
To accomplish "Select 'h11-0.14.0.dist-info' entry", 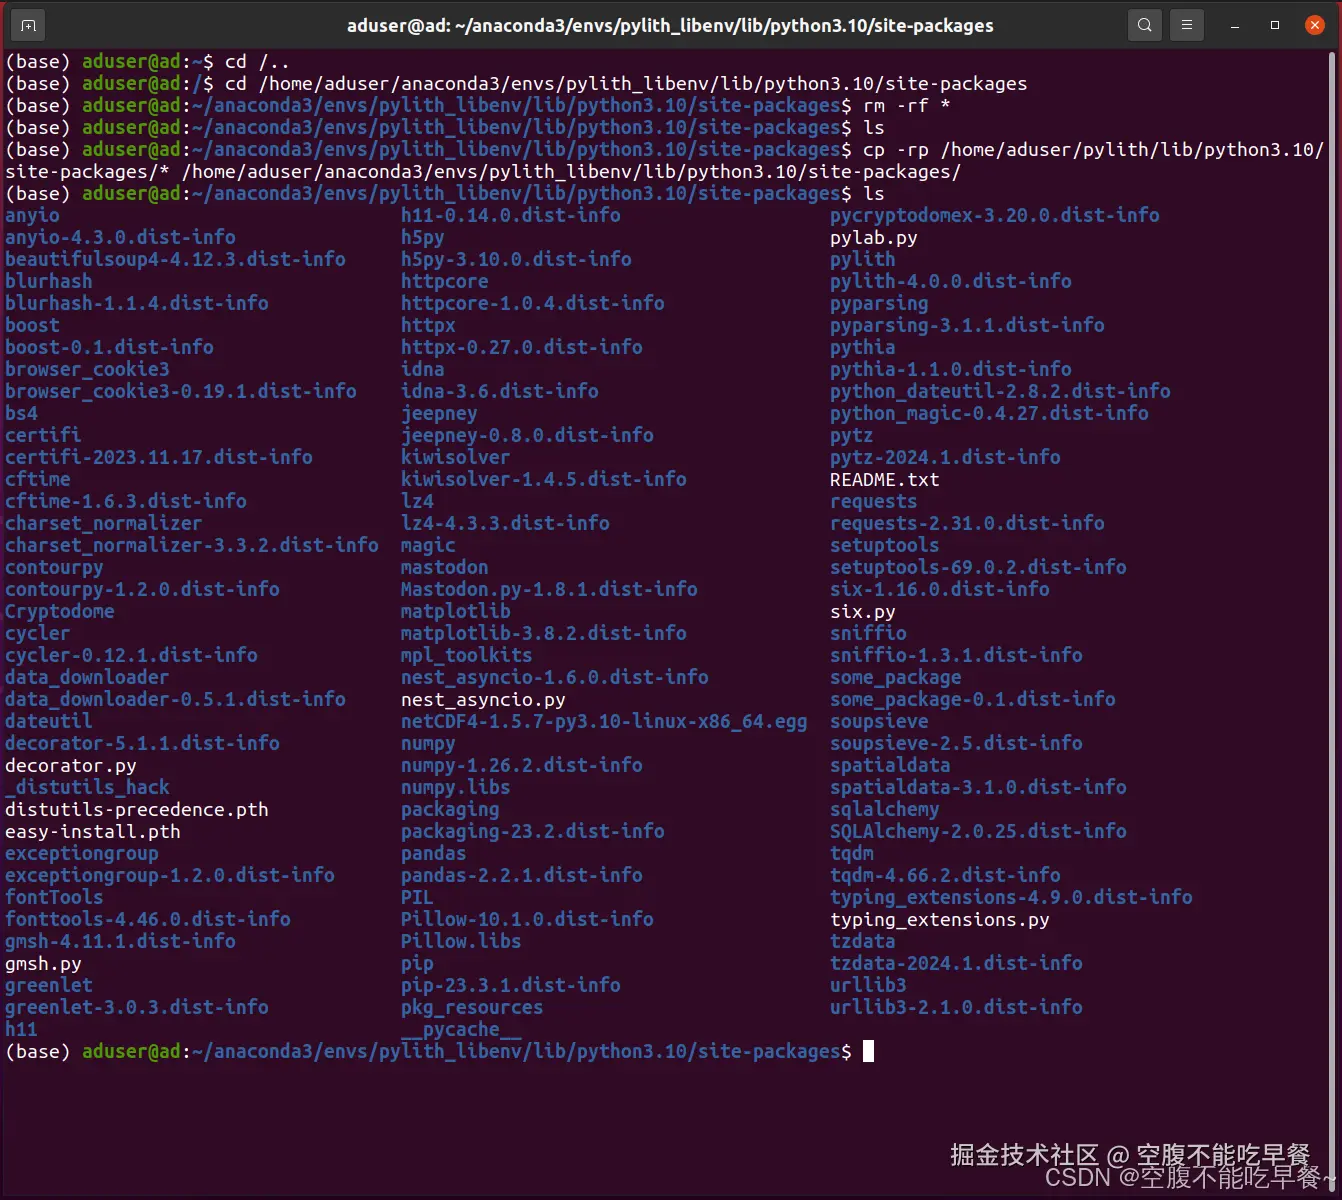I will 511,215.
